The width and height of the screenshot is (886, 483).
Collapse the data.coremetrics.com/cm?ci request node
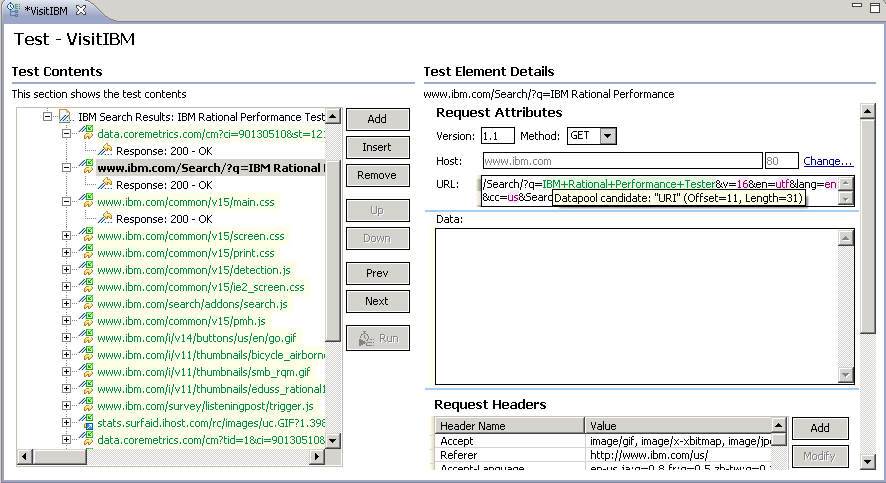(66, 134)
